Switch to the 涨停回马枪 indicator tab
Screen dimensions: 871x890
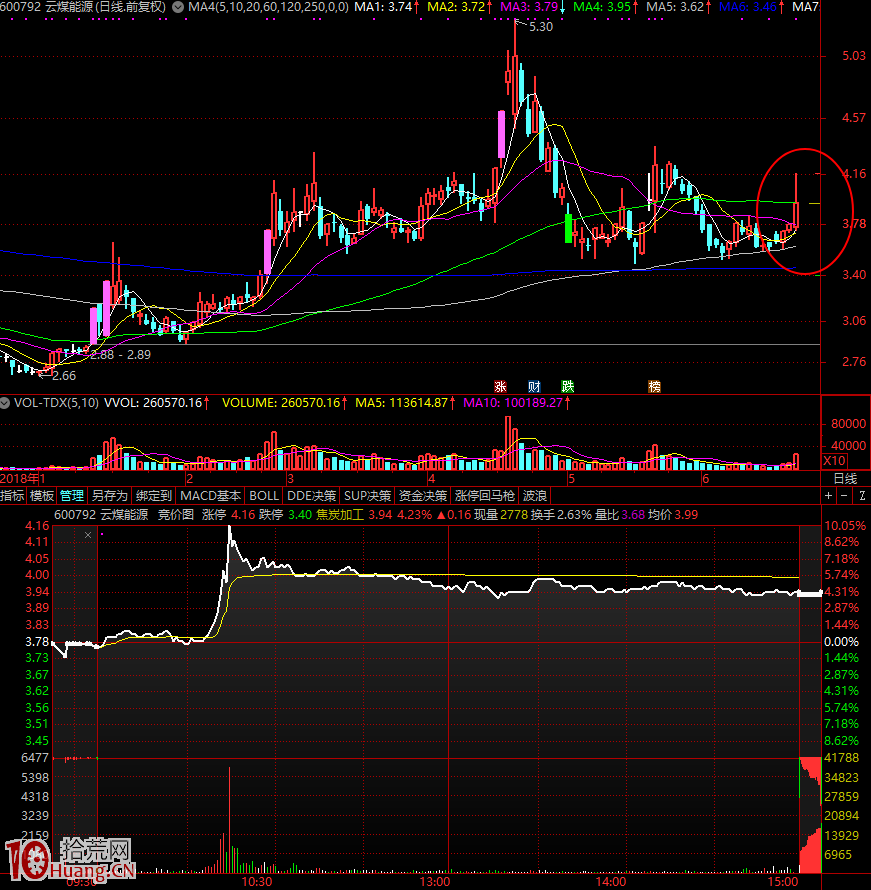click(x=485, y=496)
